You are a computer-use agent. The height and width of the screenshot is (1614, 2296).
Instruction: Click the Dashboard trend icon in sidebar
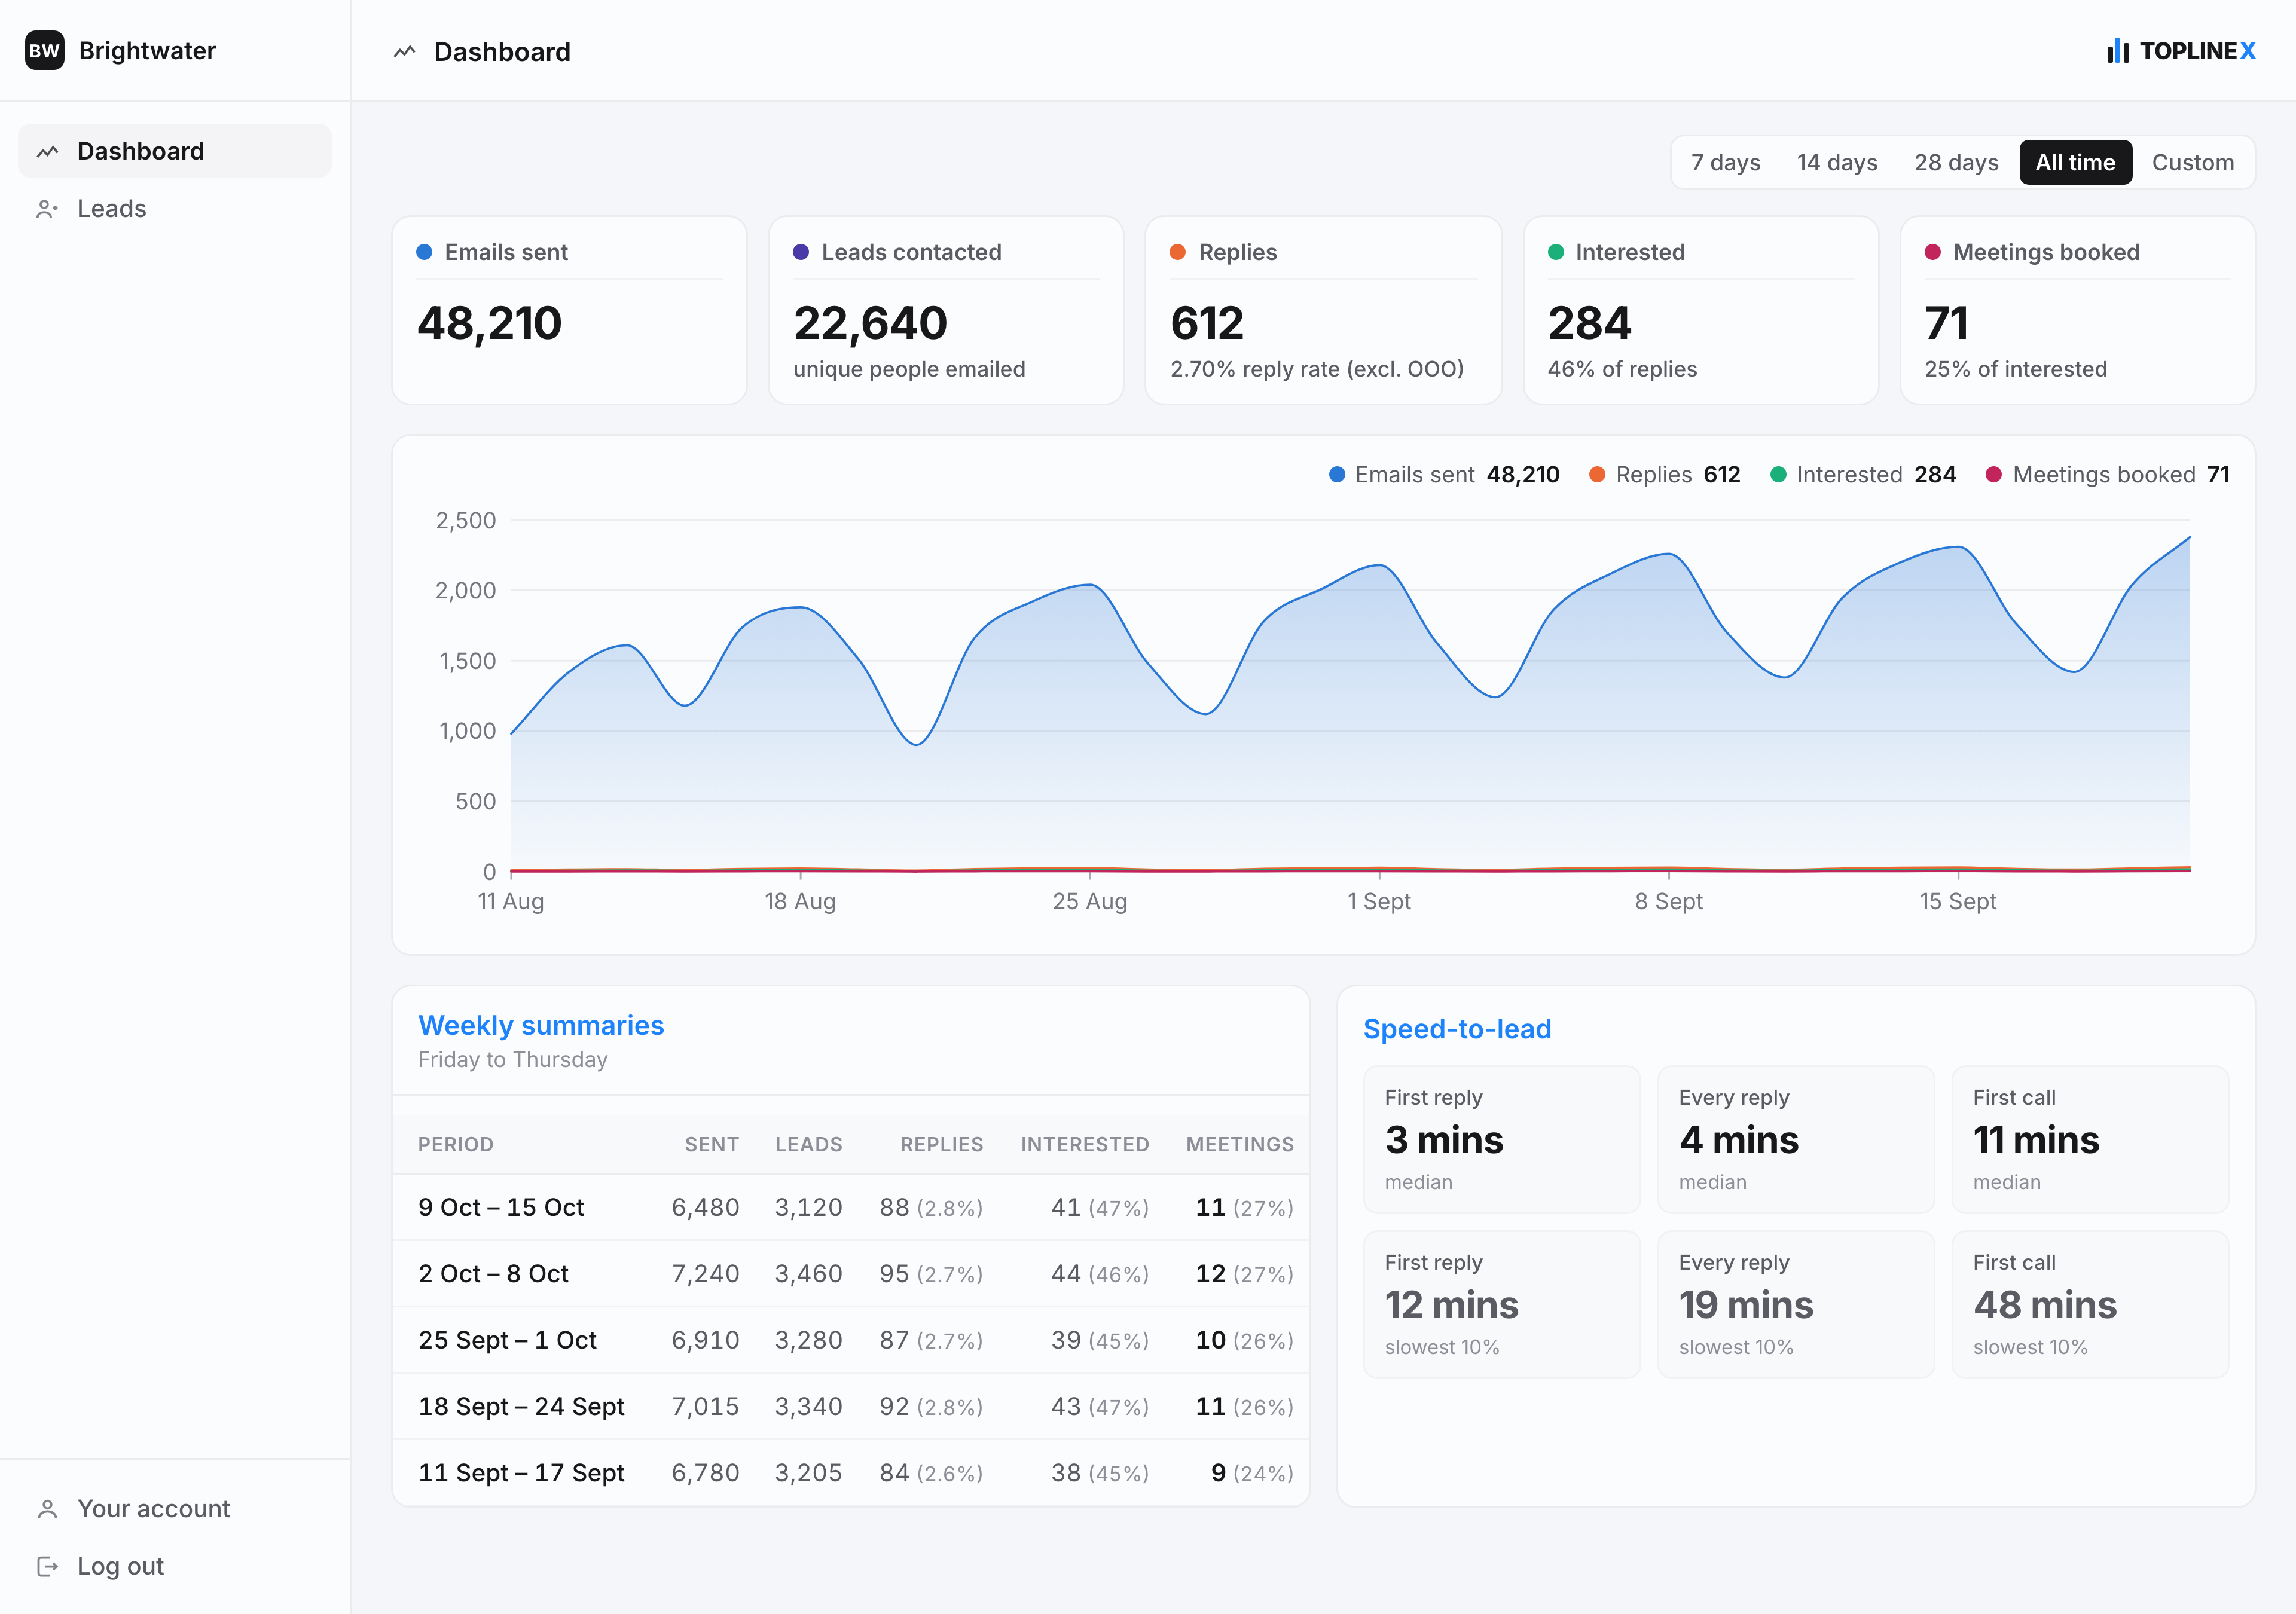(x=47, y=152)
